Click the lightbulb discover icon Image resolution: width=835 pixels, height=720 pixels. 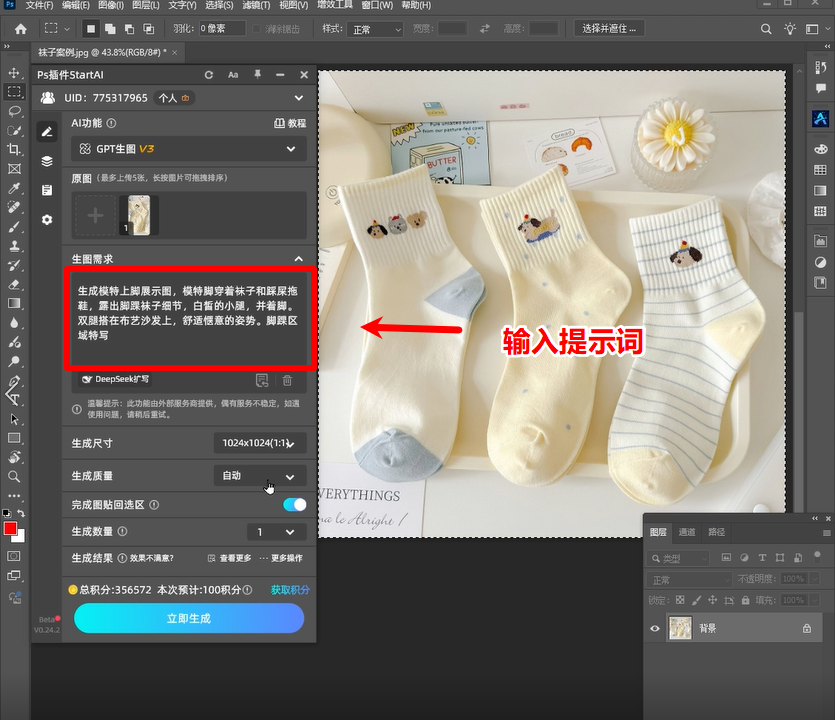pos(790,29)
